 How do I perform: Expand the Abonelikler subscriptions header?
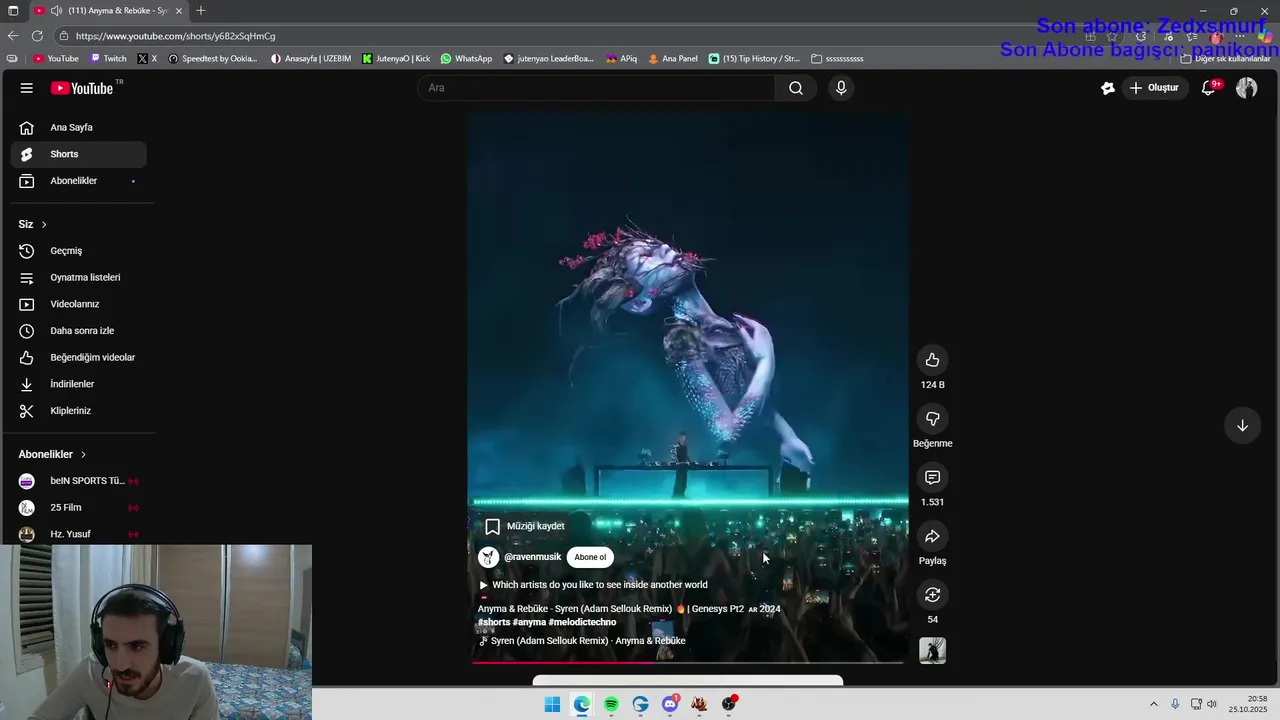53,454
